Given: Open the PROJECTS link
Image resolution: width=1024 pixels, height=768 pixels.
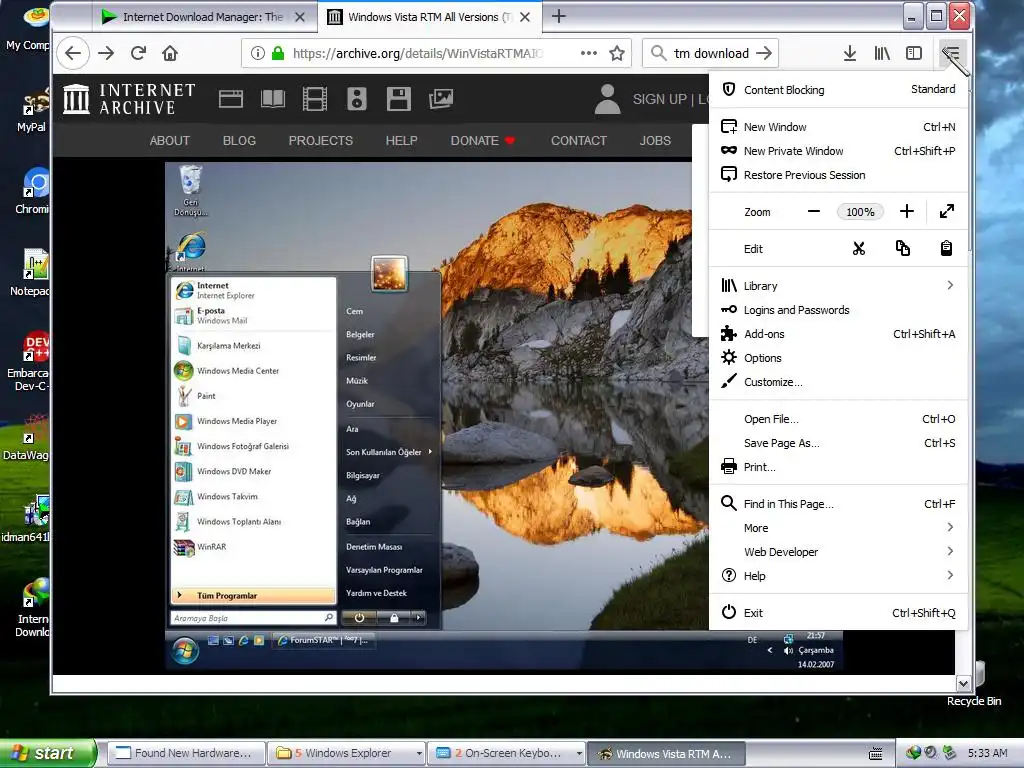Looking at the screenshot, I should coord(321,140).
